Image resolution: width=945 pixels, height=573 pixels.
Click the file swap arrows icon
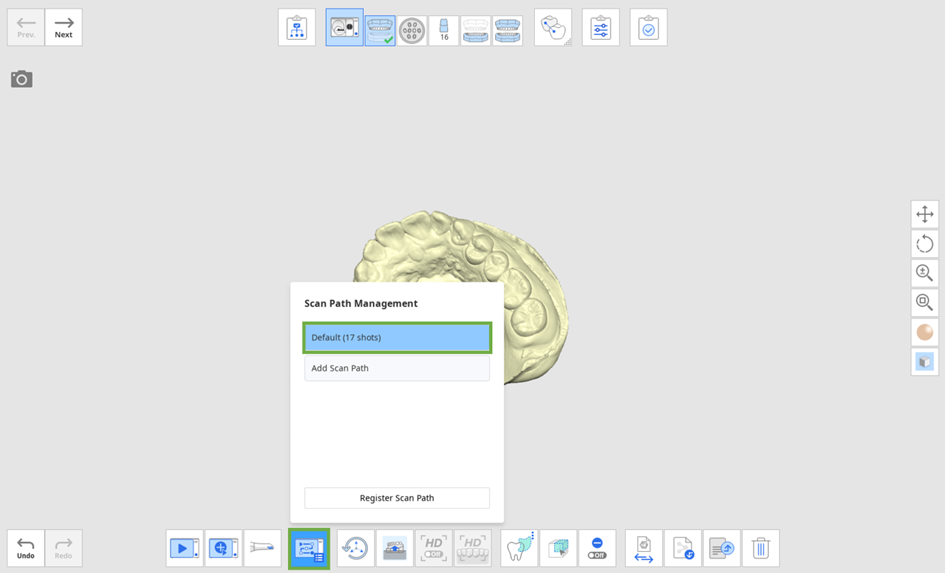click(644, 548)
